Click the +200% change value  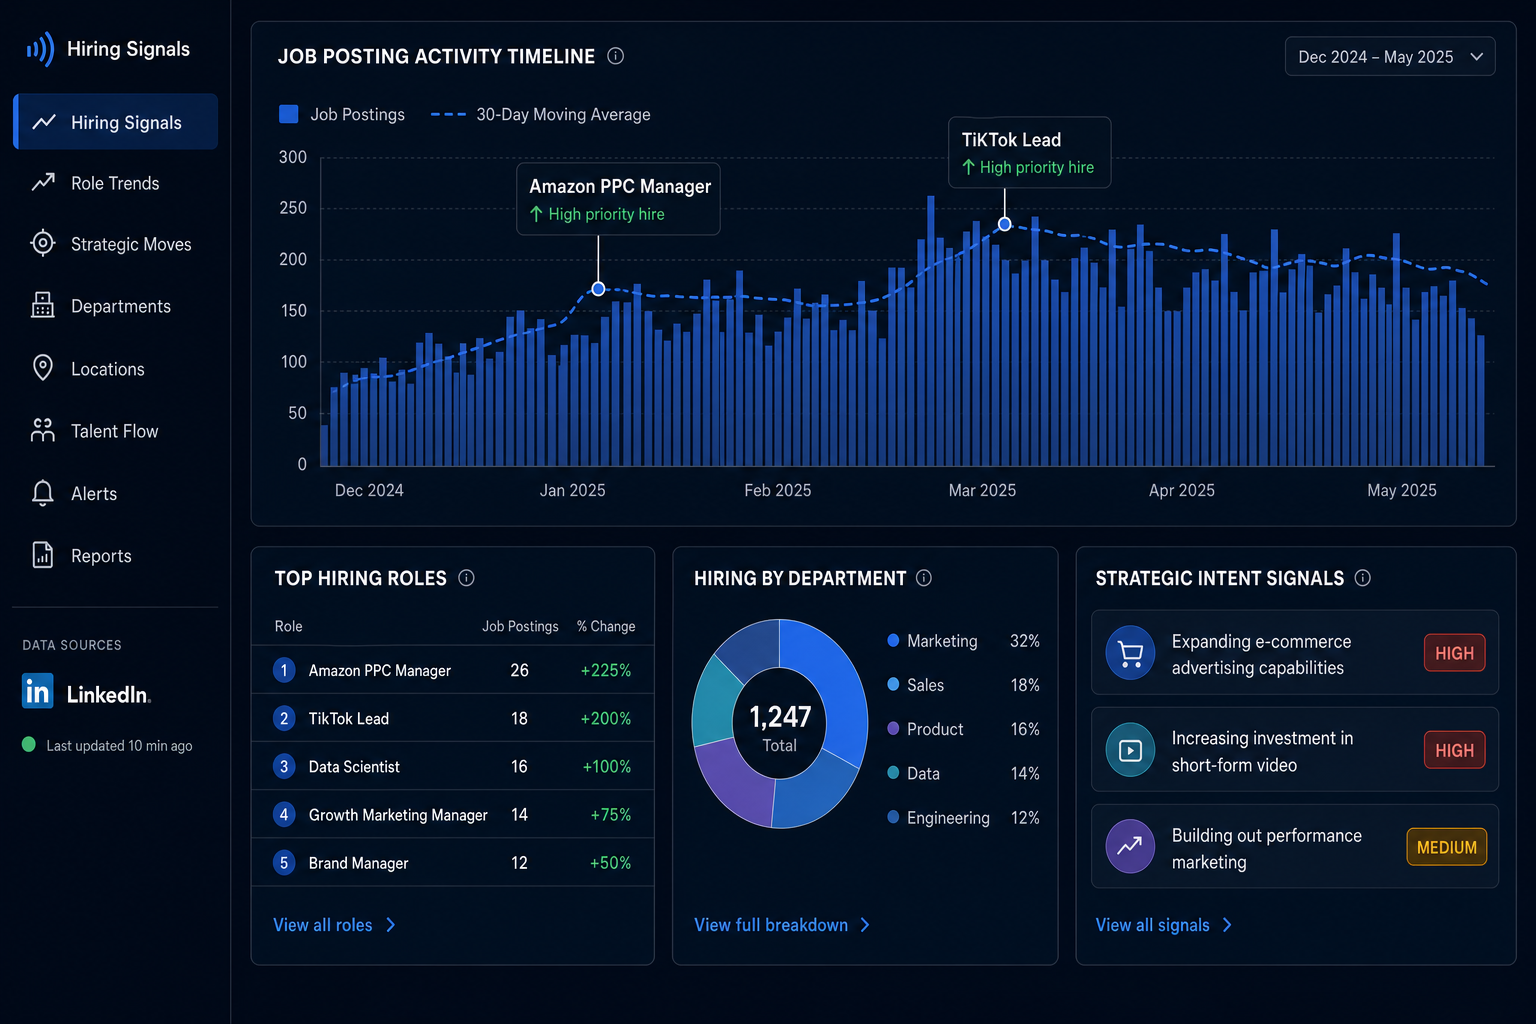606,718
